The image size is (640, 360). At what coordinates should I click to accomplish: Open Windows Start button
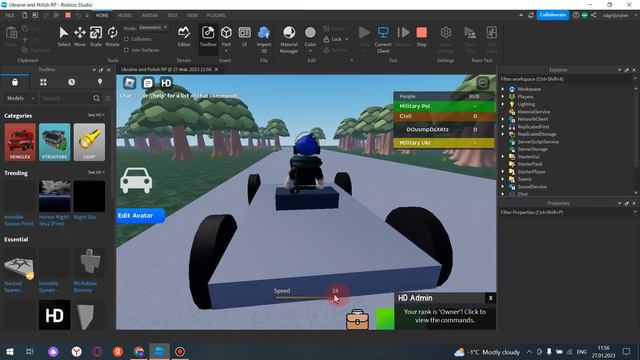click(10, 352)
